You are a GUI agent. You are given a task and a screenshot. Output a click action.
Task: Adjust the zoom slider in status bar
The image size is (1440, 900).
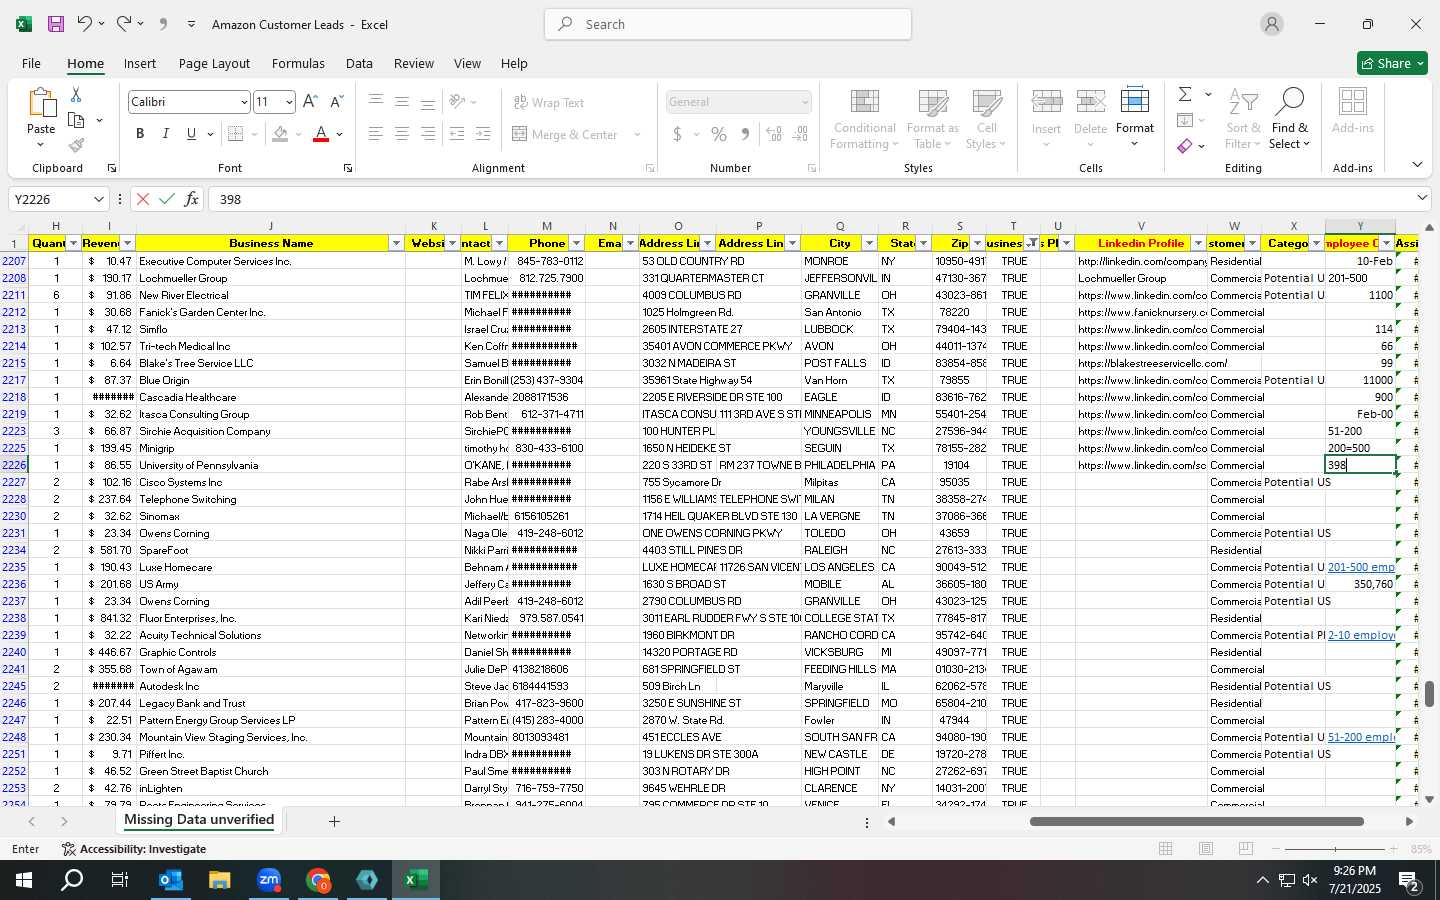[1336, 849]
